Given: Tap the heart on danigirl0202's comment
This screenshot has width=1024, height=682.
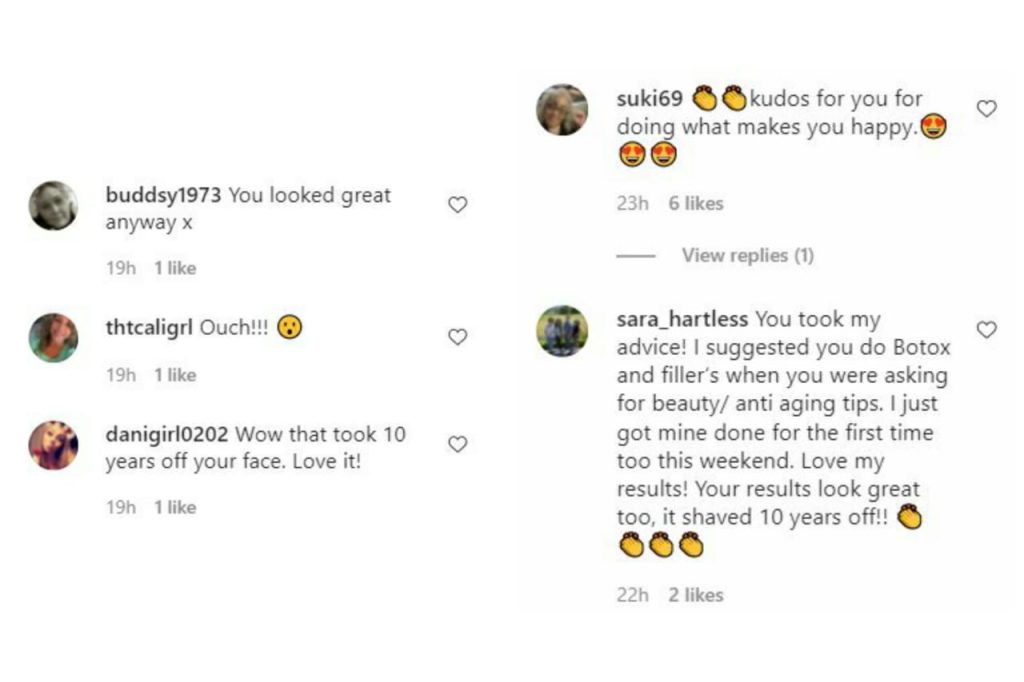Looking at the screenshot, I should (457, 444).
